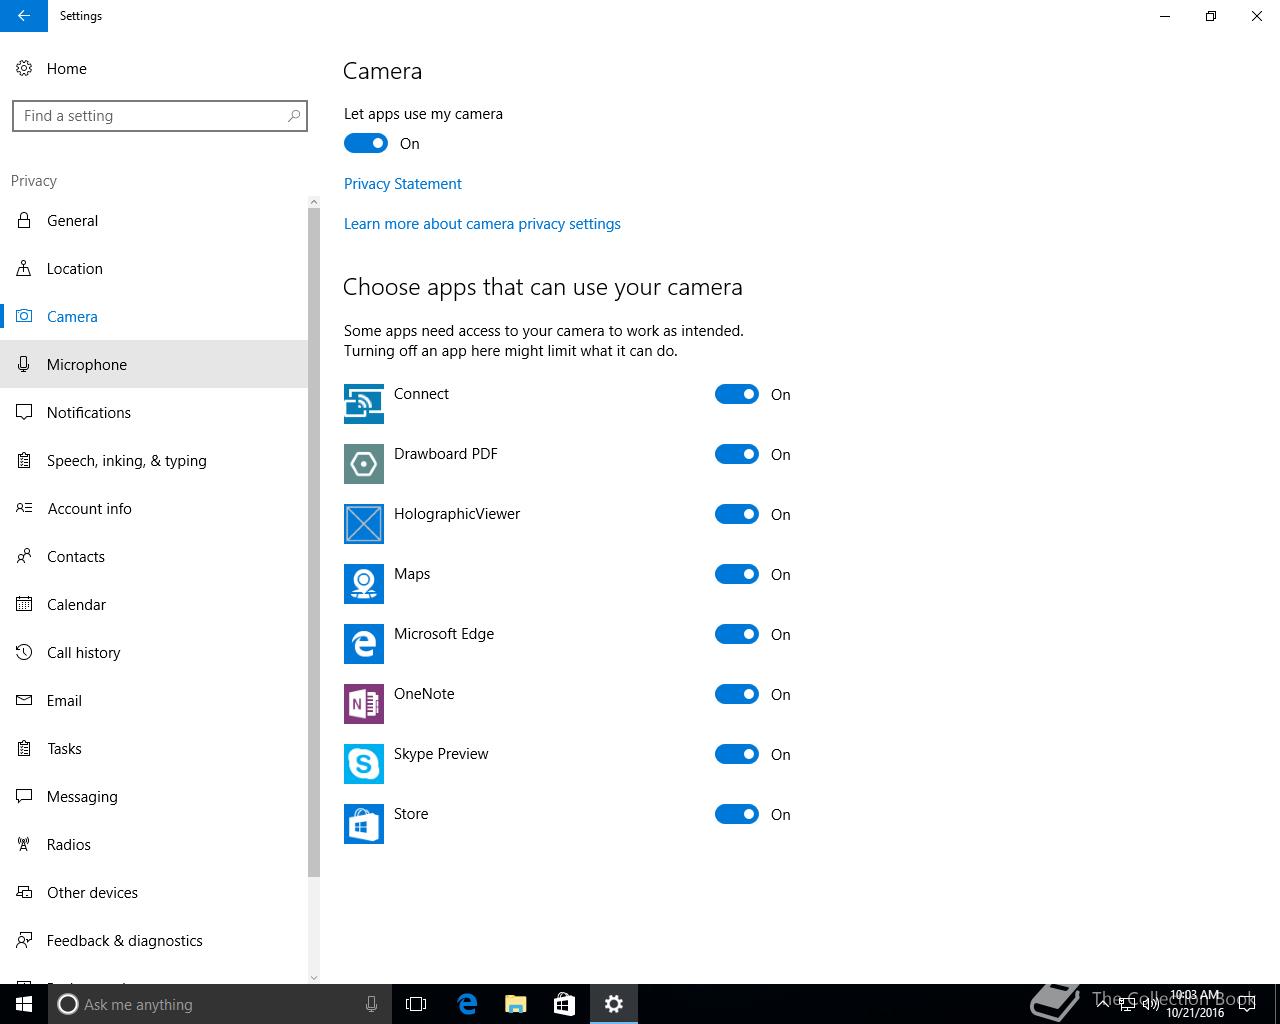Open the Windows Start menu
Screen dimensions: 1280x1024
pyautogui.click(x=24, y=1004)
